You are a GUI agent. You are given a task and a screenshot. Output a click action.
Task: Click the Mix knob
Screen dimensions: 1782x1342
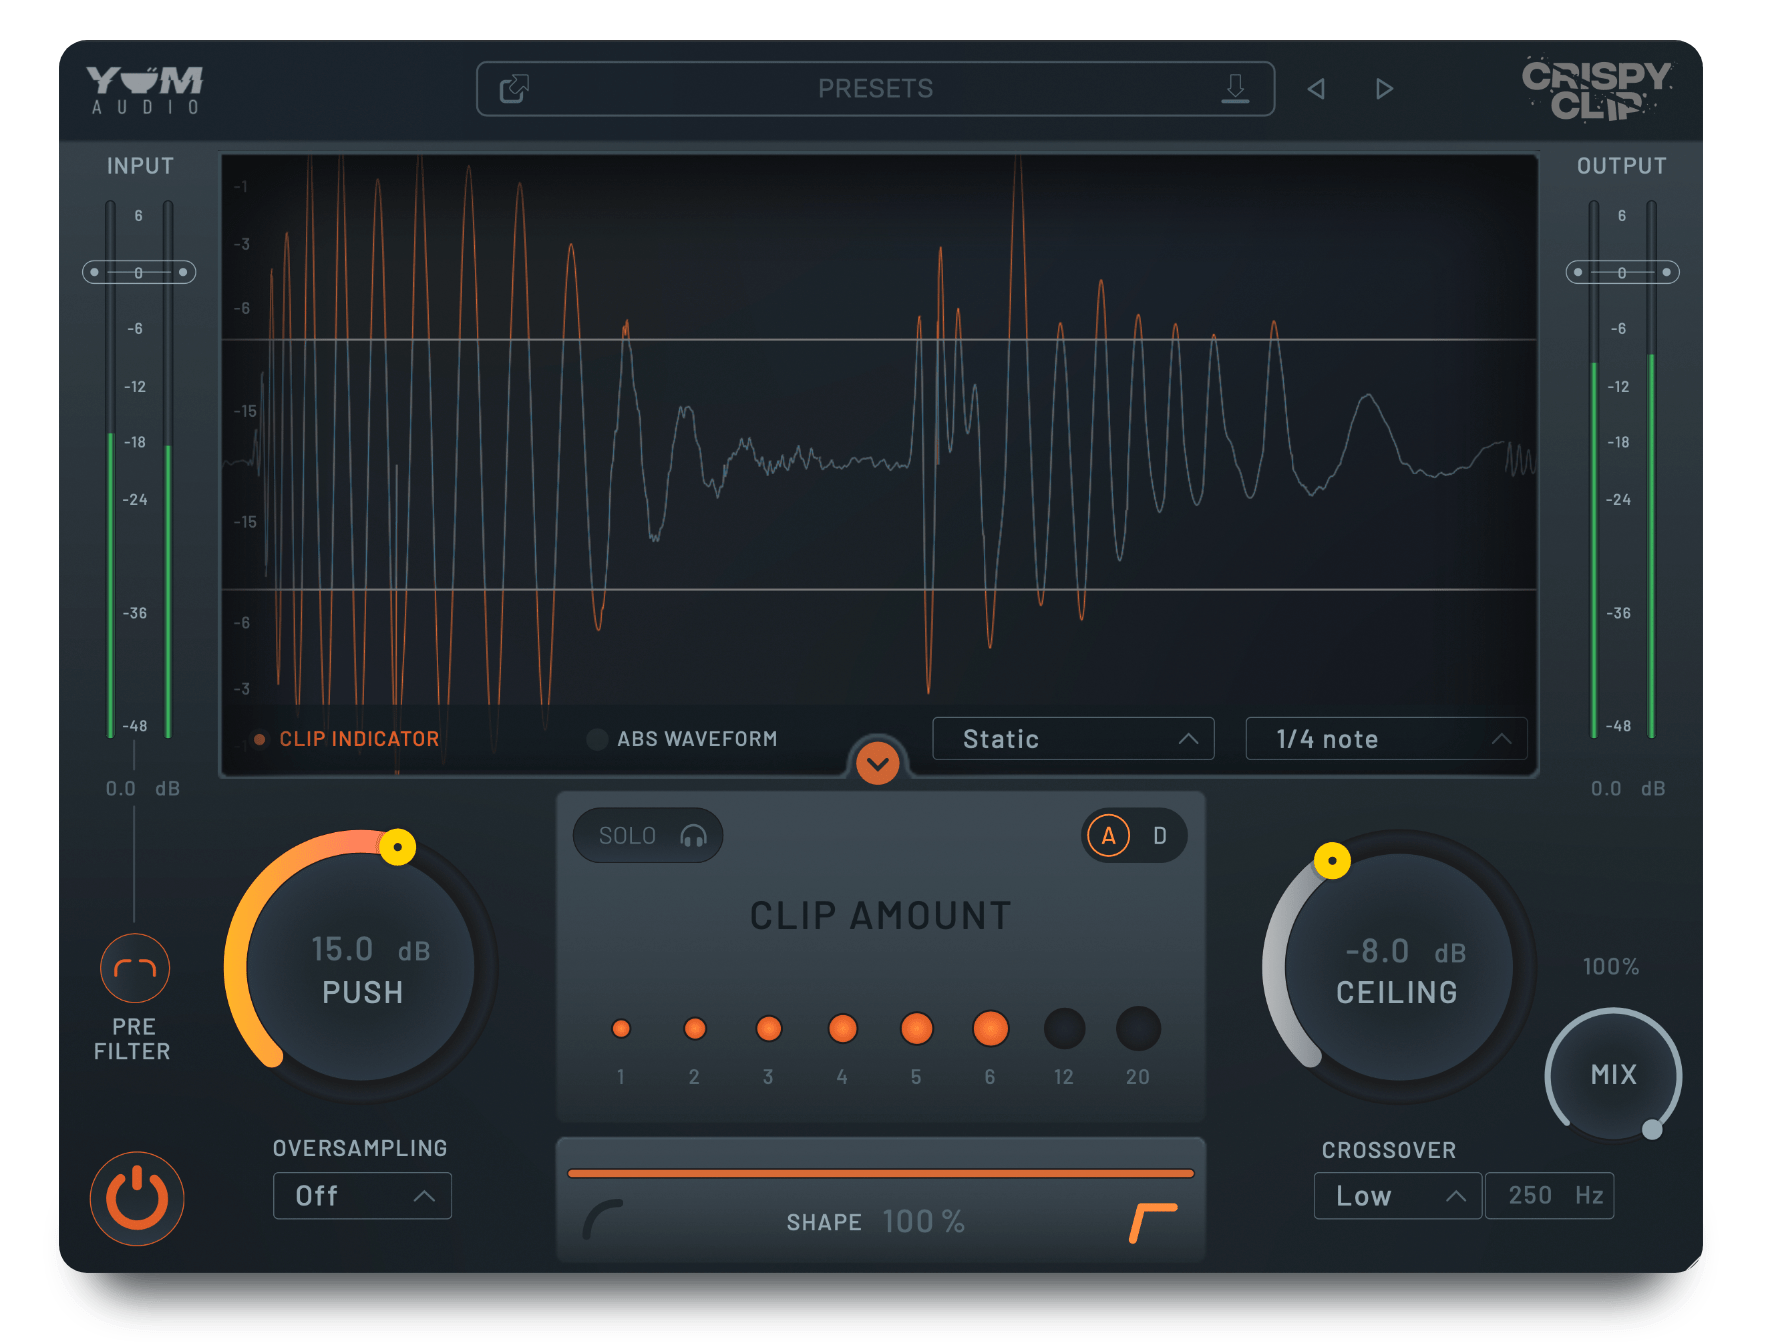pos(1613,1075)
